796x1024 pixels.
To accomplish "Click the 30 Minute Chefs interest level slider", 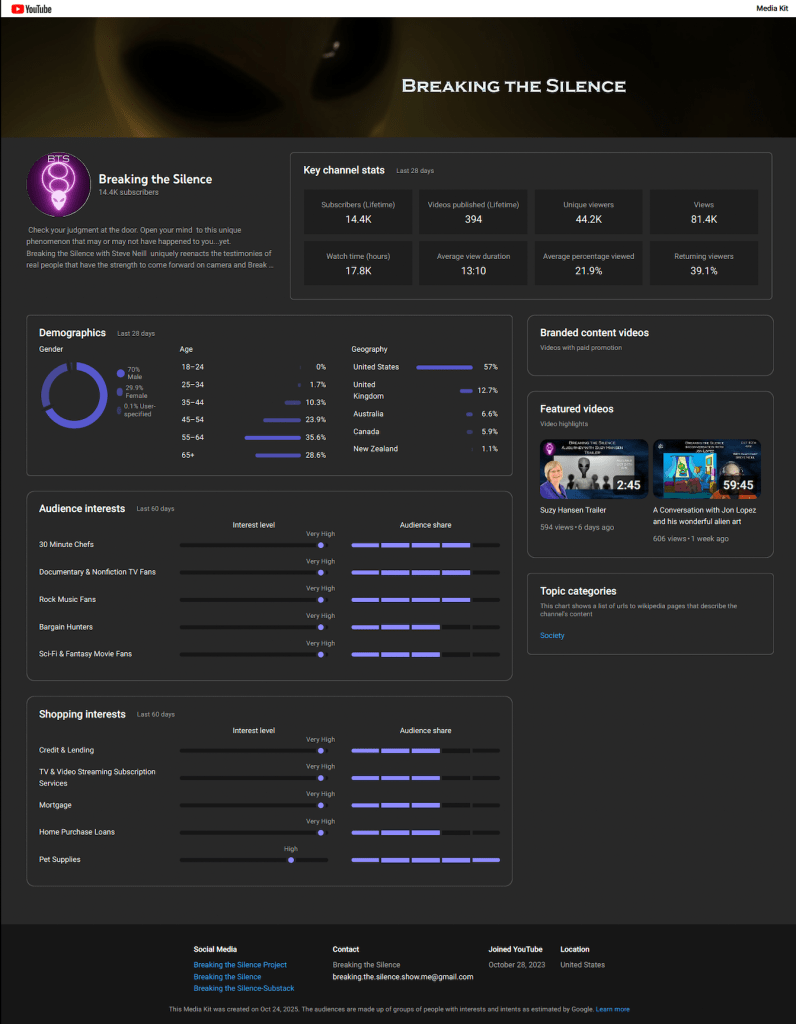I will [254, 545].
